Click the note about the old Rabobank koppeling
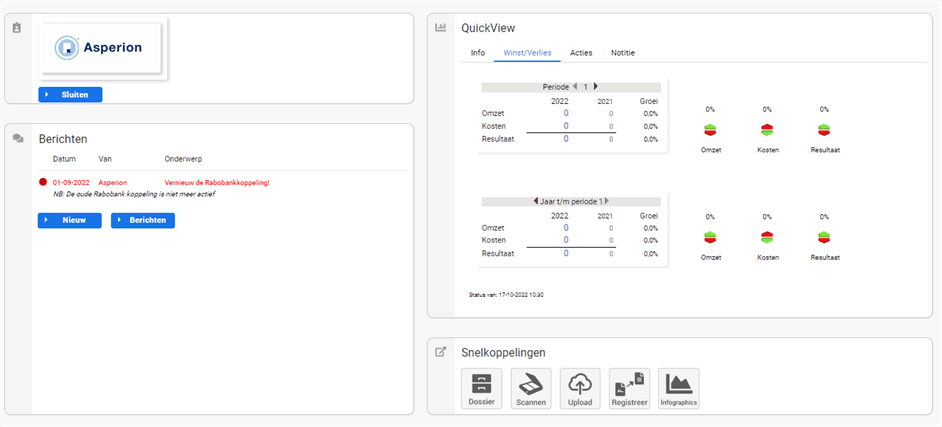 tap(134, 195)
